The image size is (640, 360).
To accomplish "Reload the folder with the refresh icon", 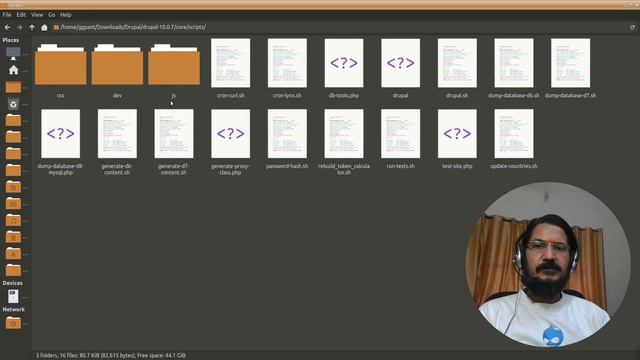I will (632, 27).
